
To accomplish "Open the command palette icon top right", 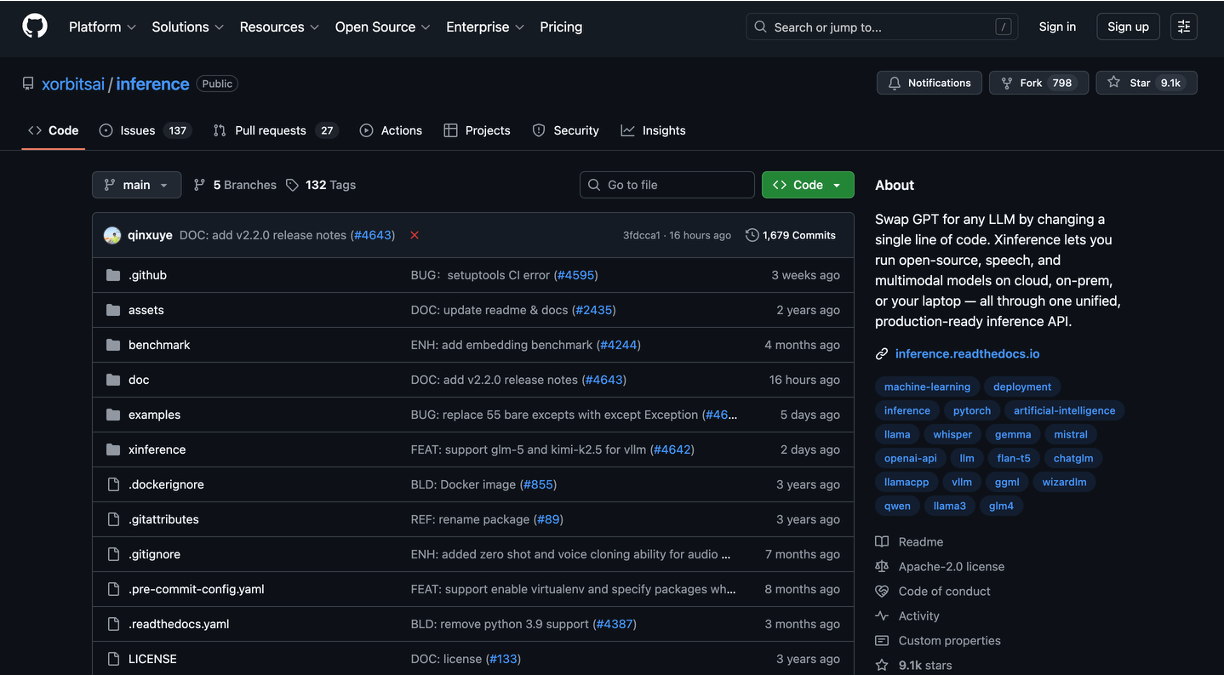I will 1183,26.
